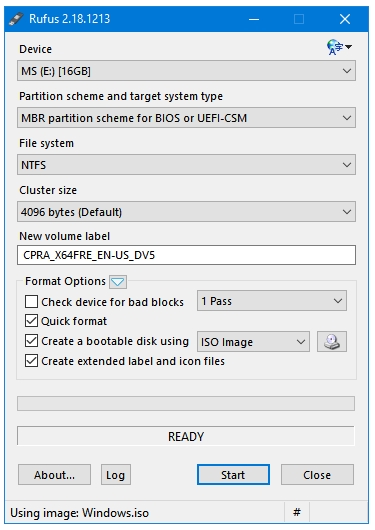This screenshot has height=530, width=375.
Task: Click the # hash button in status bar
Action: click(x=297, y=512)
